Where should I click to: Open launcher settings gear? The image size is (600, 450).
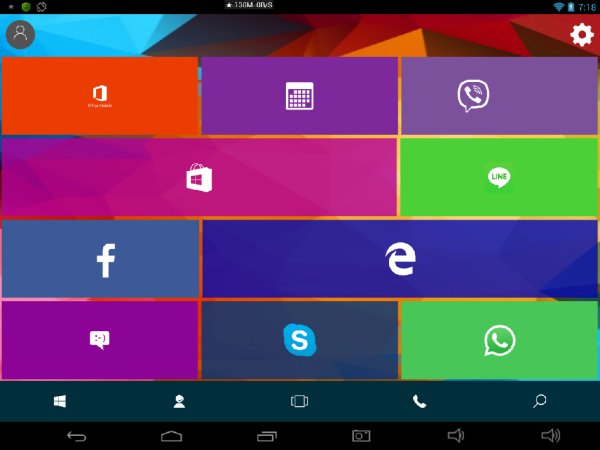[x=582, y=35]
